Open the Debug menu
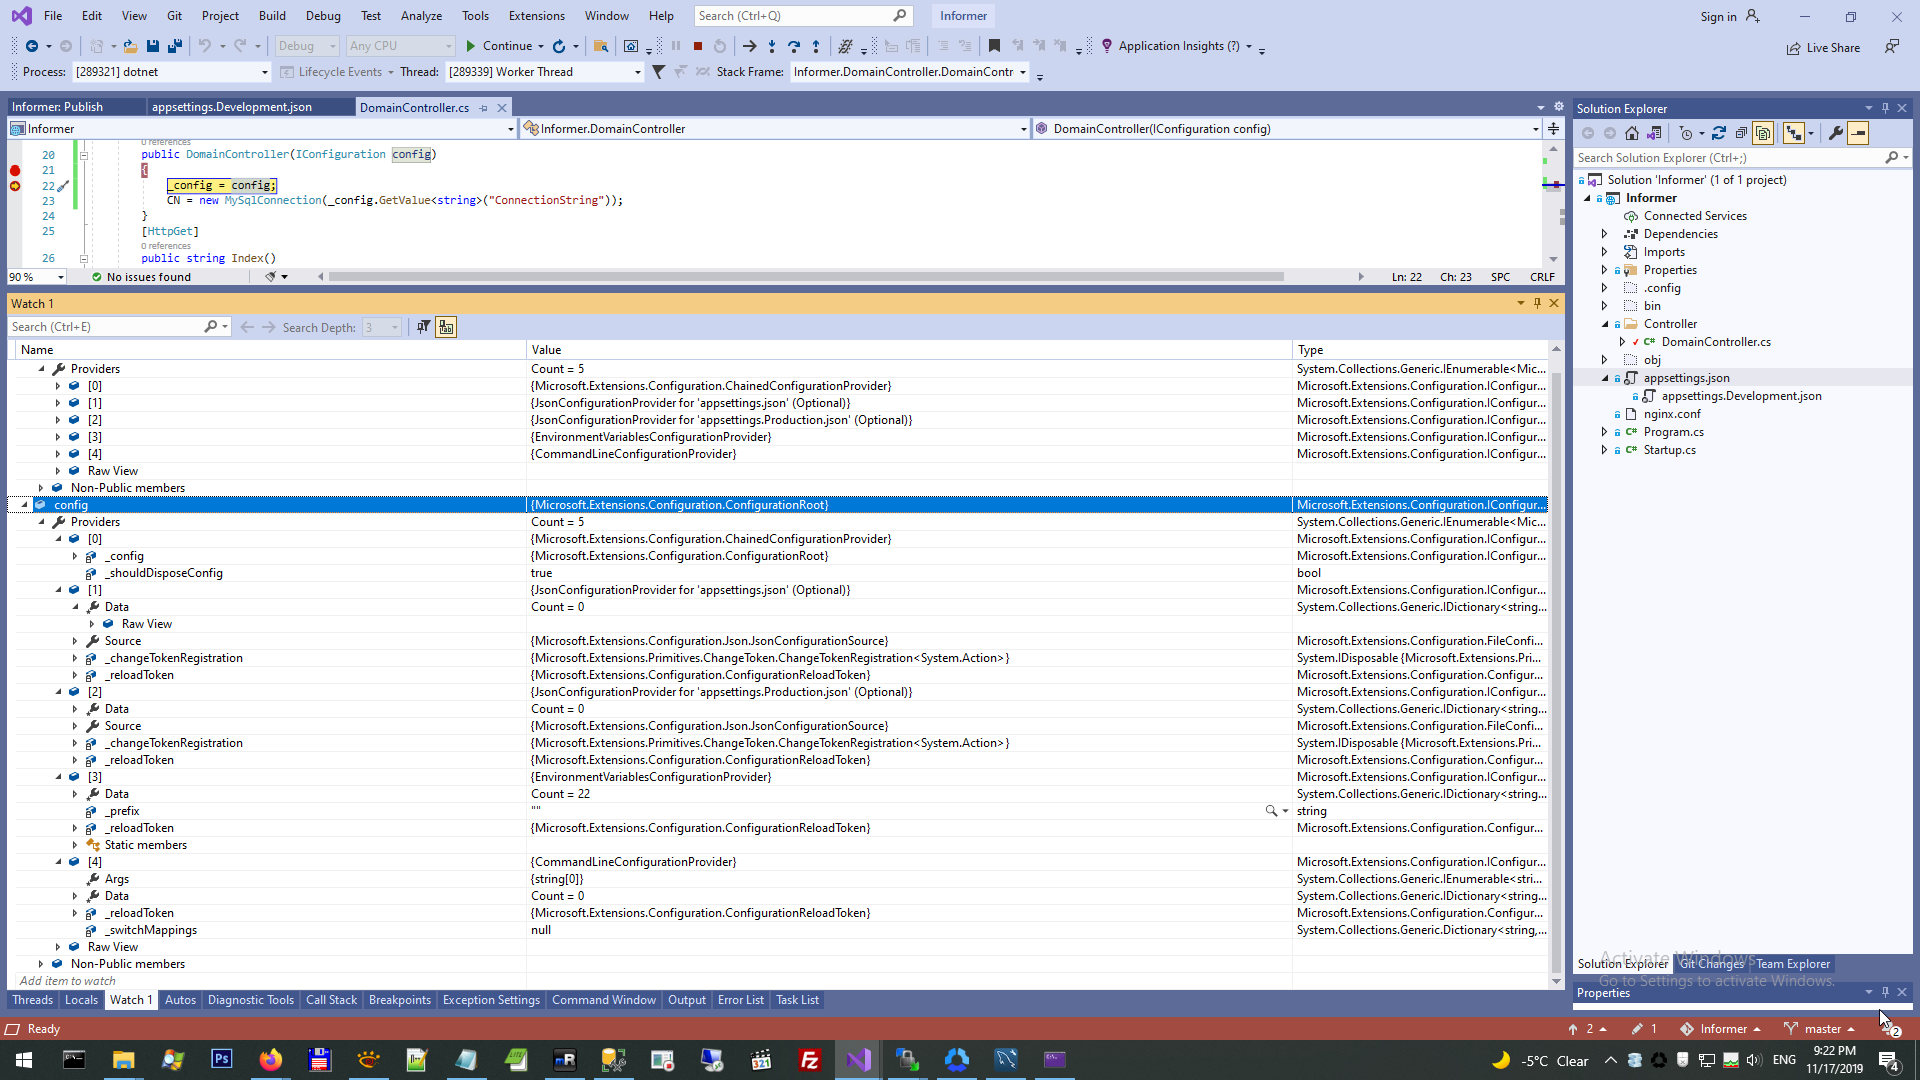The image size is (1920, 1080). [322, 16]
